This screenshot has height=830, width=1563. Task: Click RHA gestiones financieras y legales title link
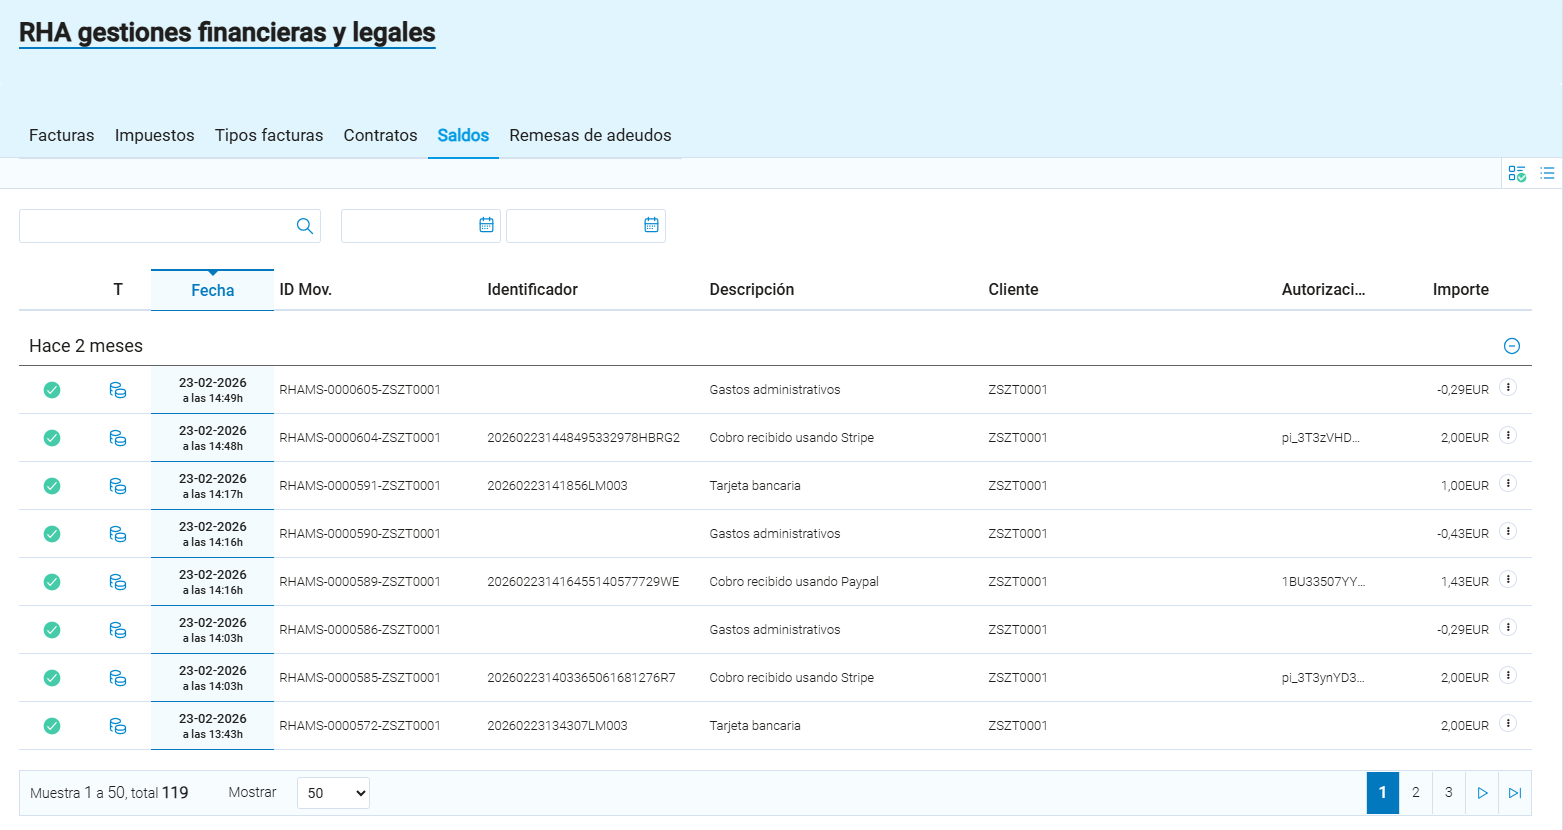coord(227,33)
